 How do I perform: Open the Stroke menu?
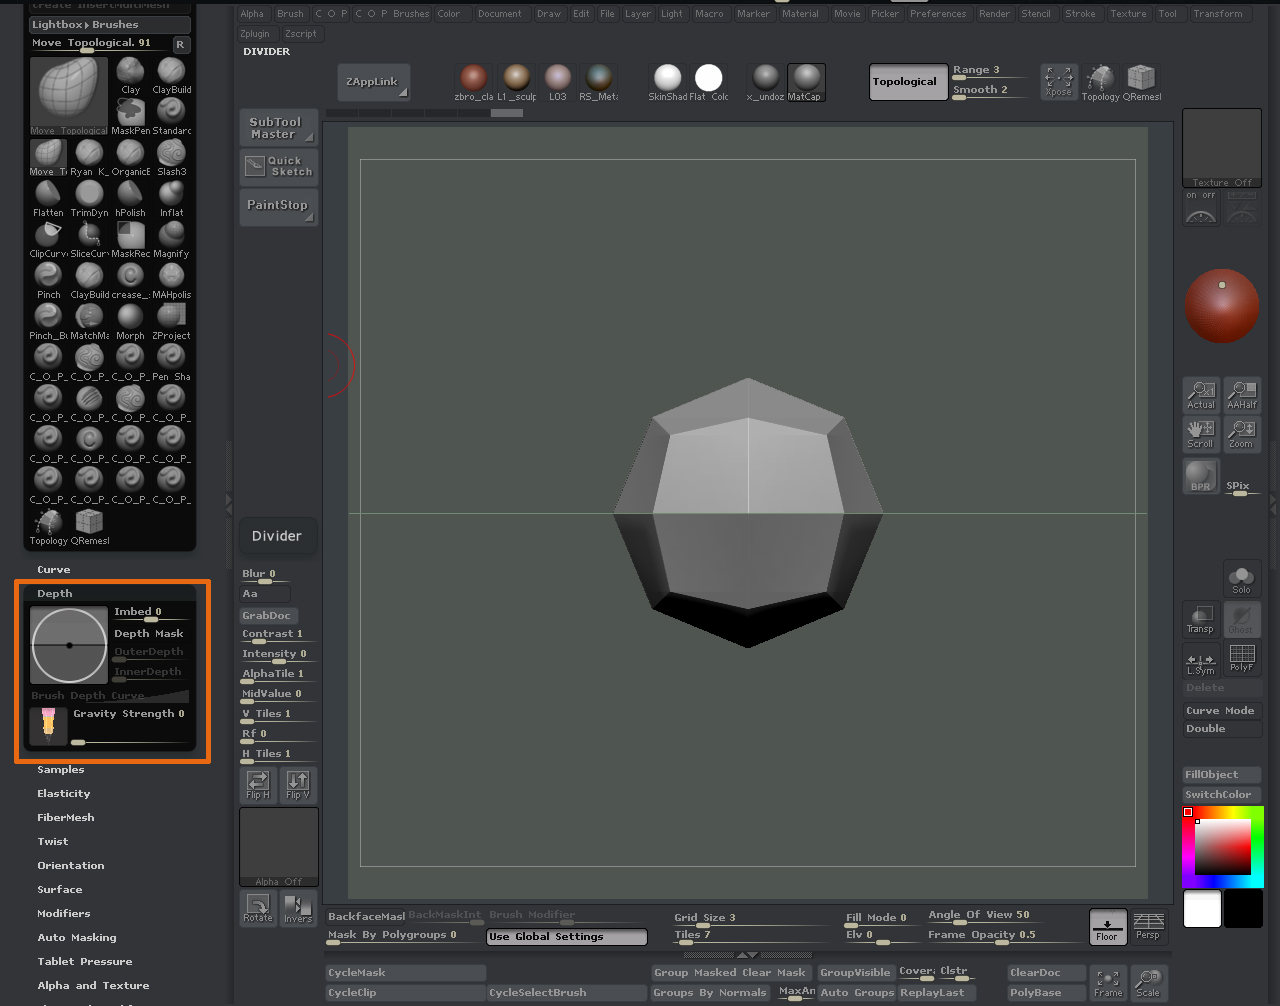1080,14
